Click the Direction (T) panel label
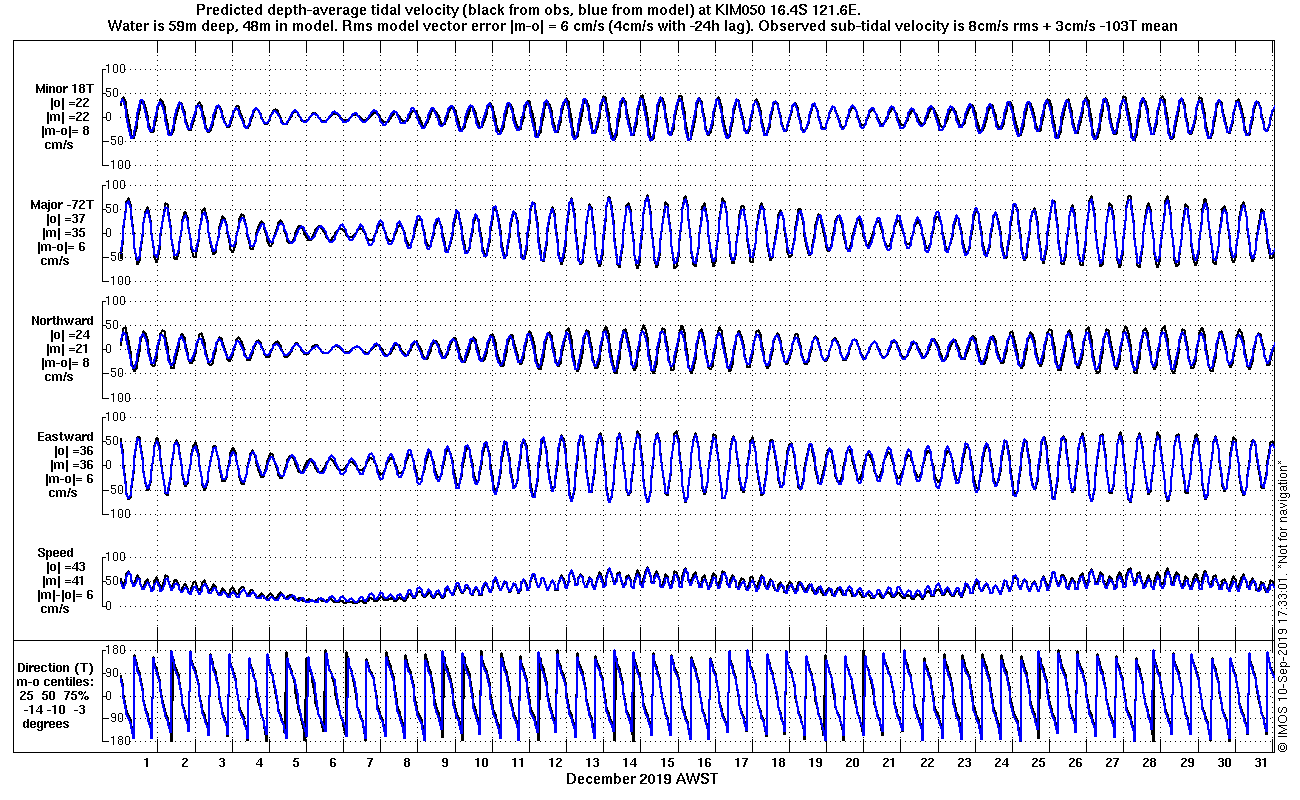Screen dimensions: 1300x800 (57, 667)
